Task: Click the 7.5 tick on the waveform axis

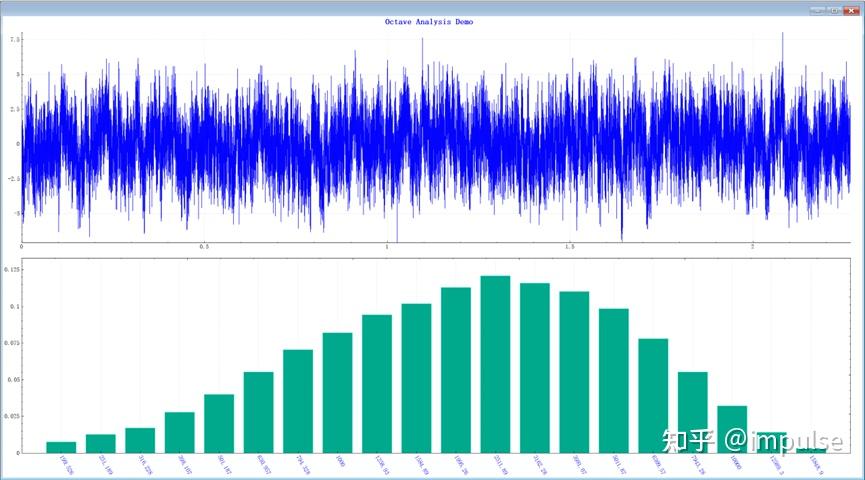Action: [14, 40]
